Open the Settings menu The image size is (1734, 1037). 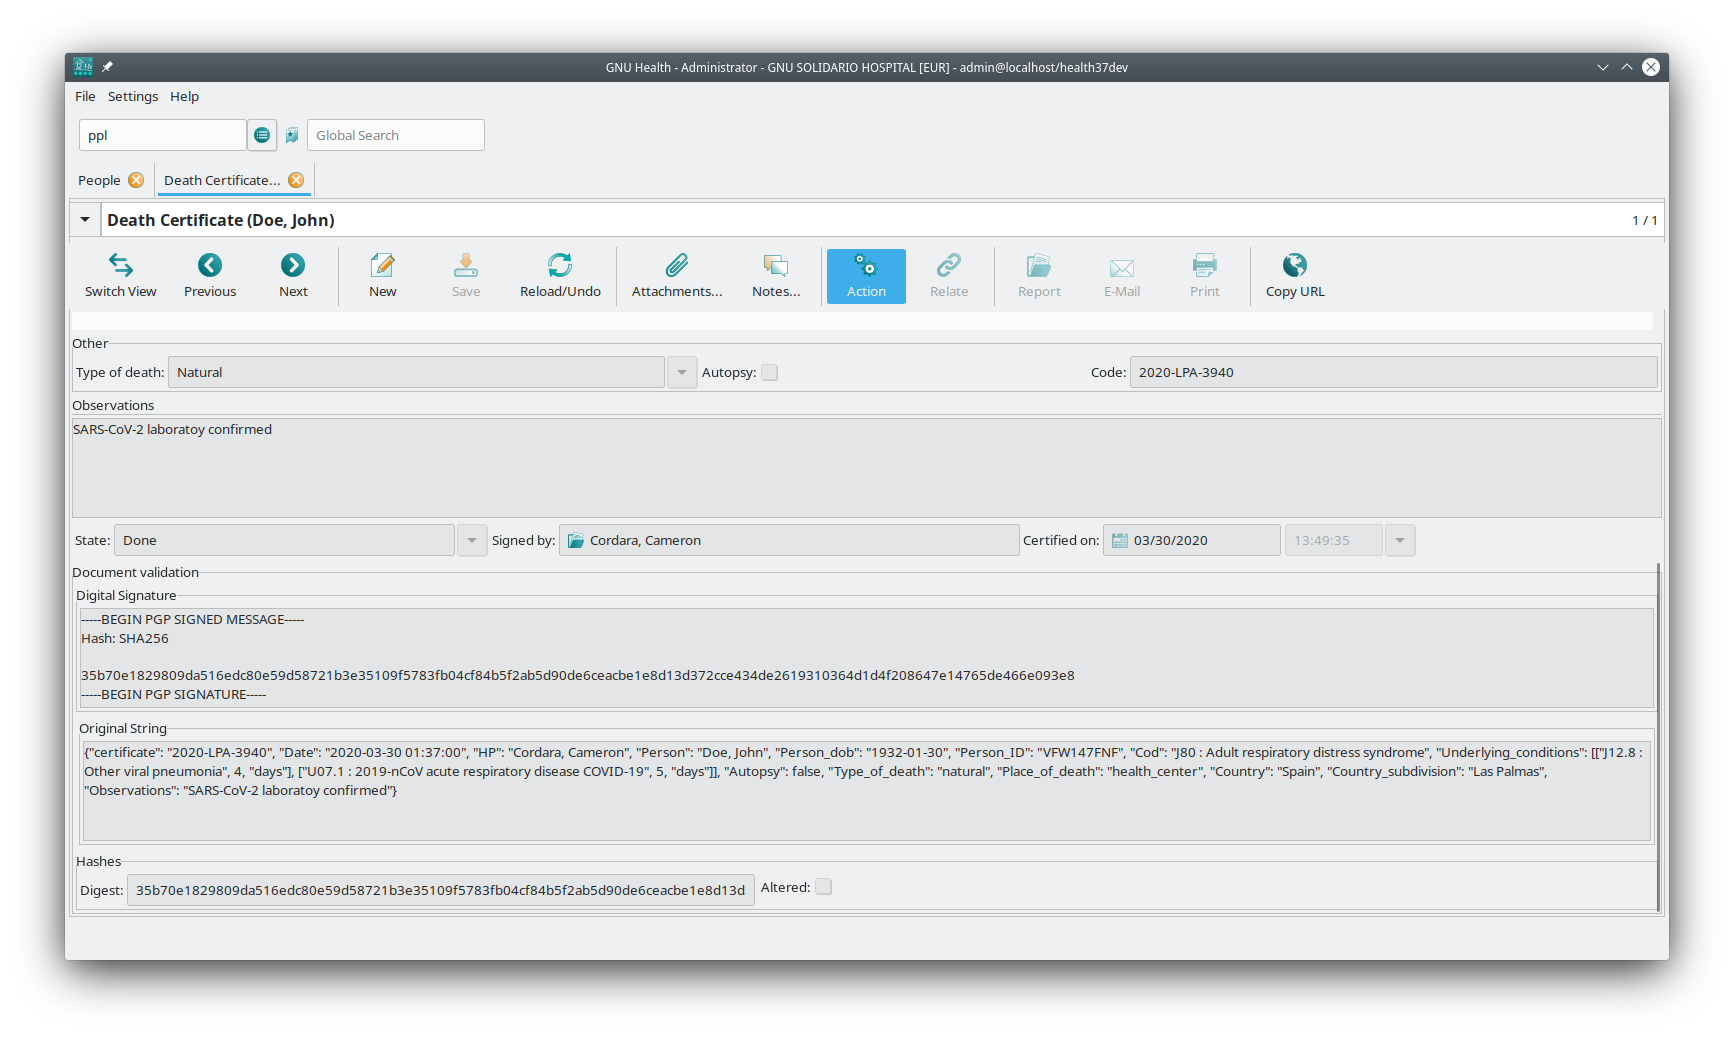(x=133, y=97)
